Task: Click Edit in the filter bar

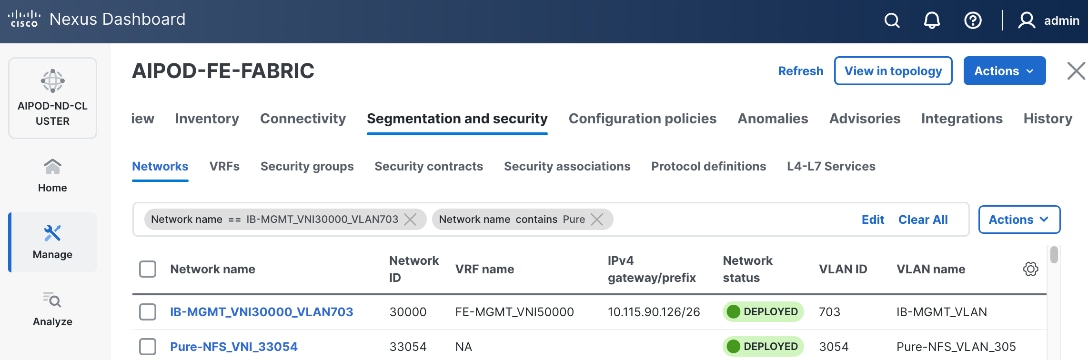Action: 873,219
